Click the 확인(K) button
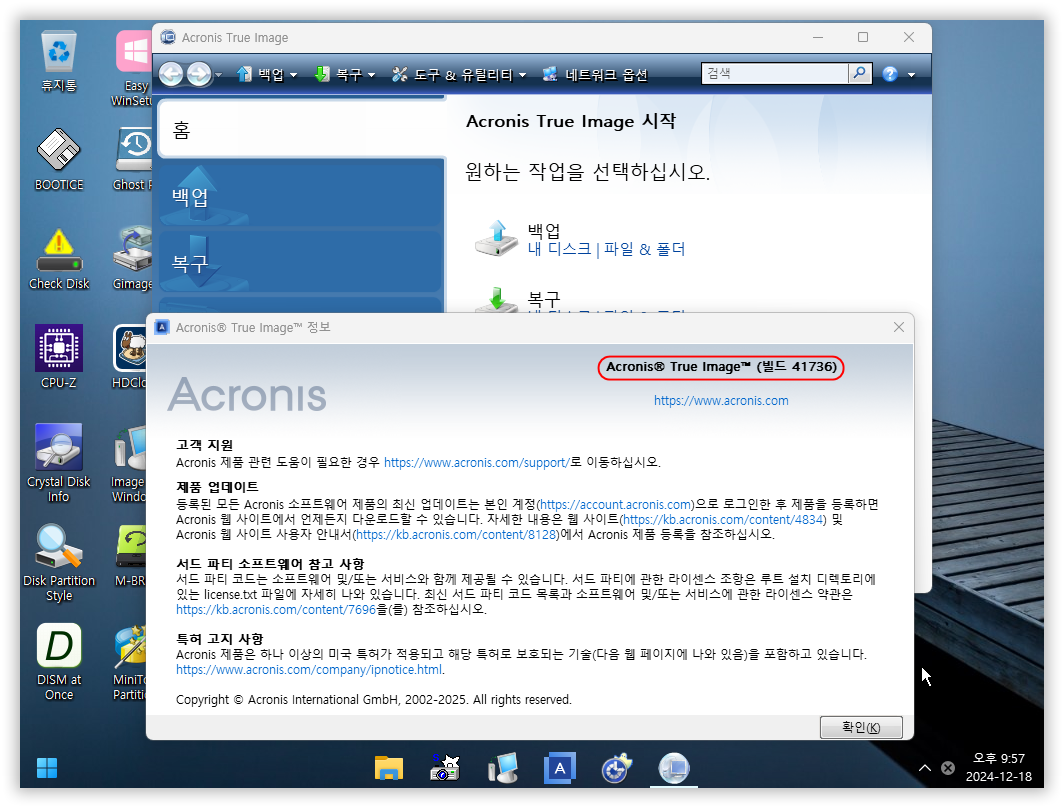Viewport: 1064px width, 808px height. point(861,727)
